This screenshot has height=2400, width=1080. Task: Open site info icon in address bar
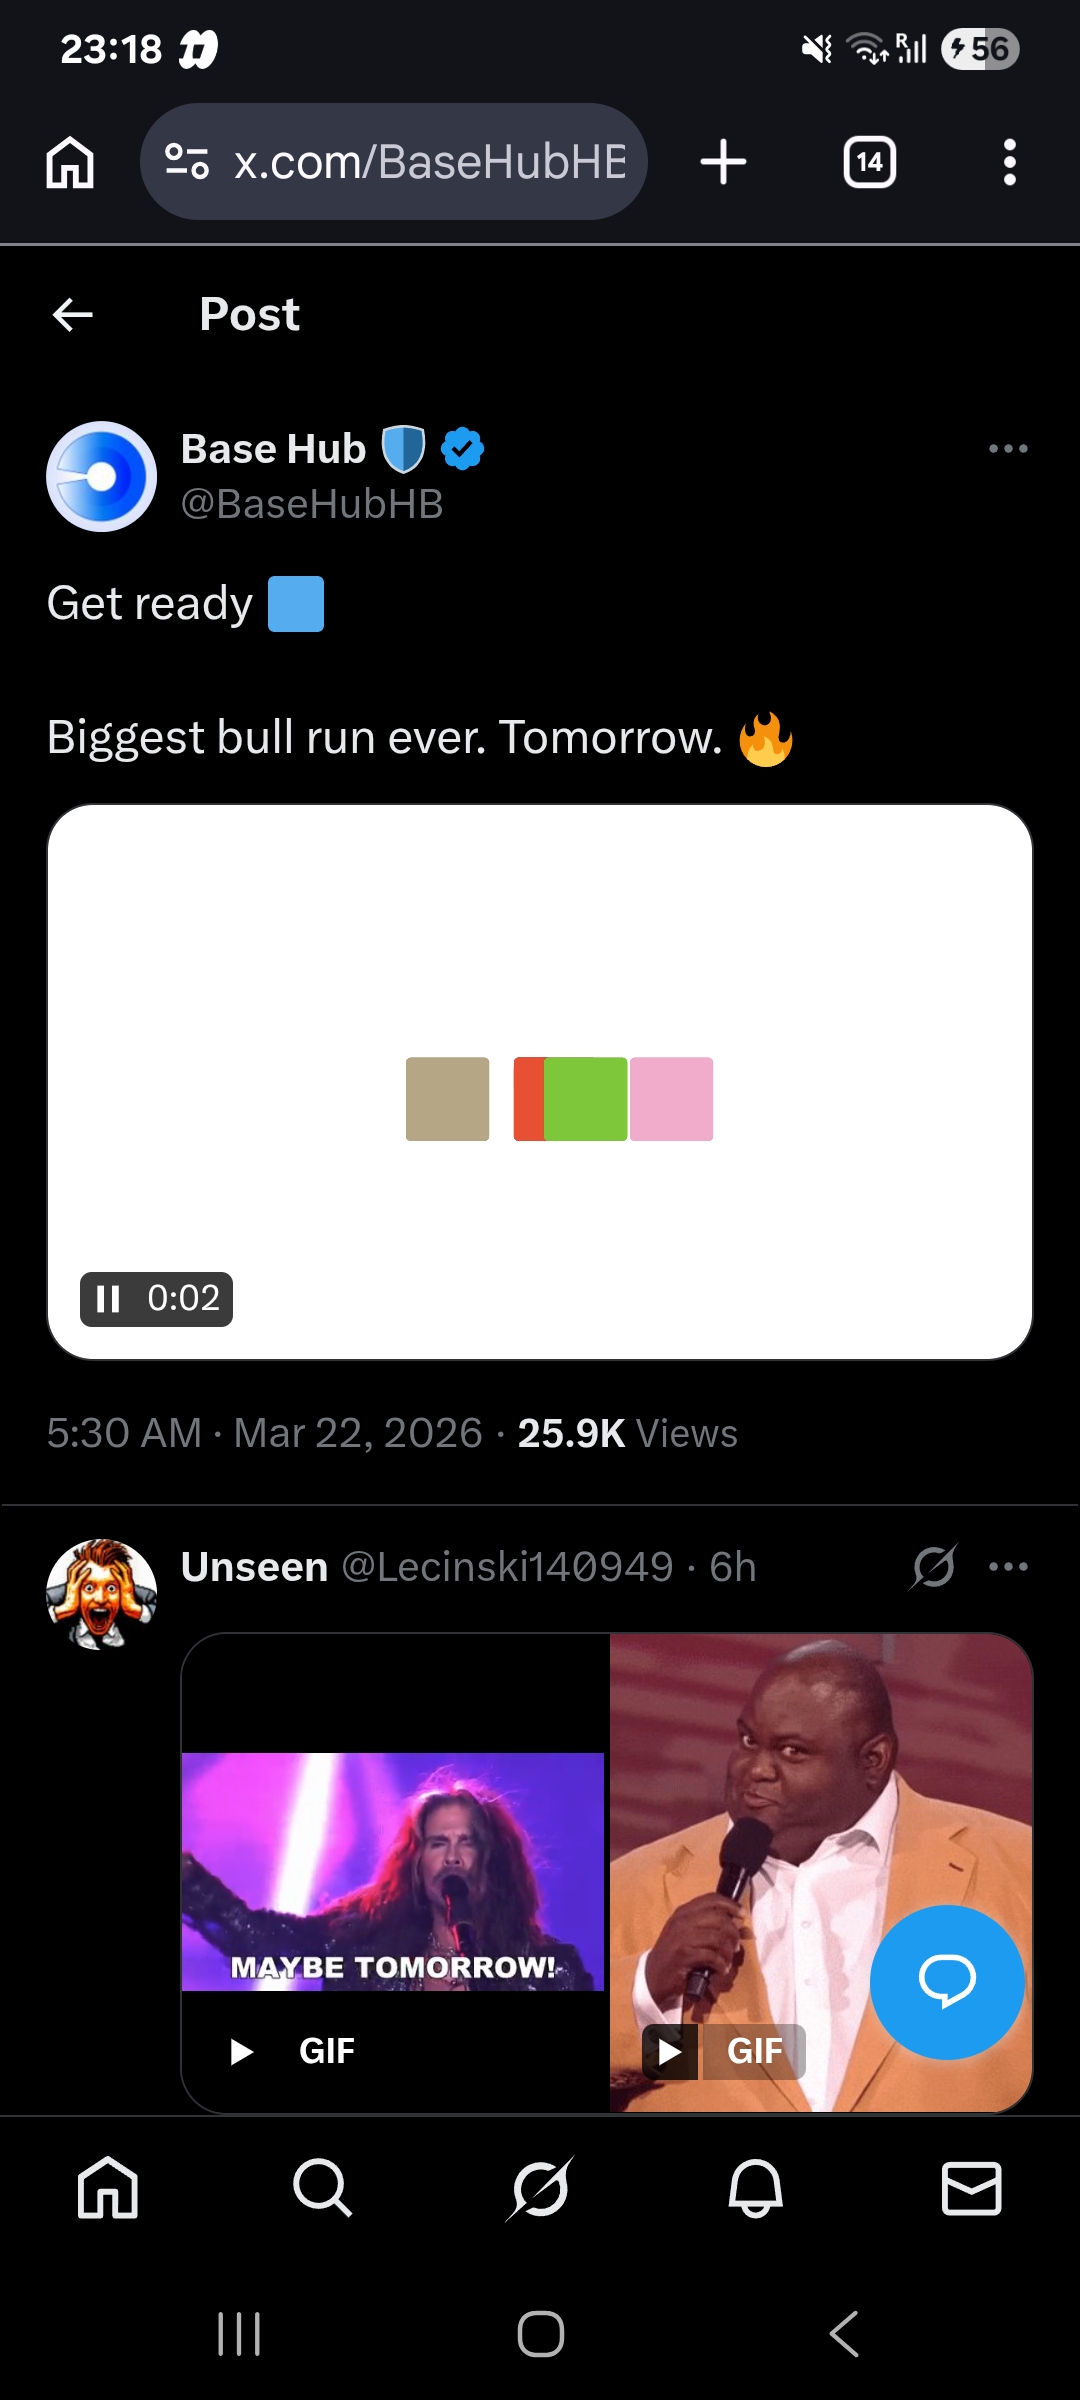[x=187, y=162]
